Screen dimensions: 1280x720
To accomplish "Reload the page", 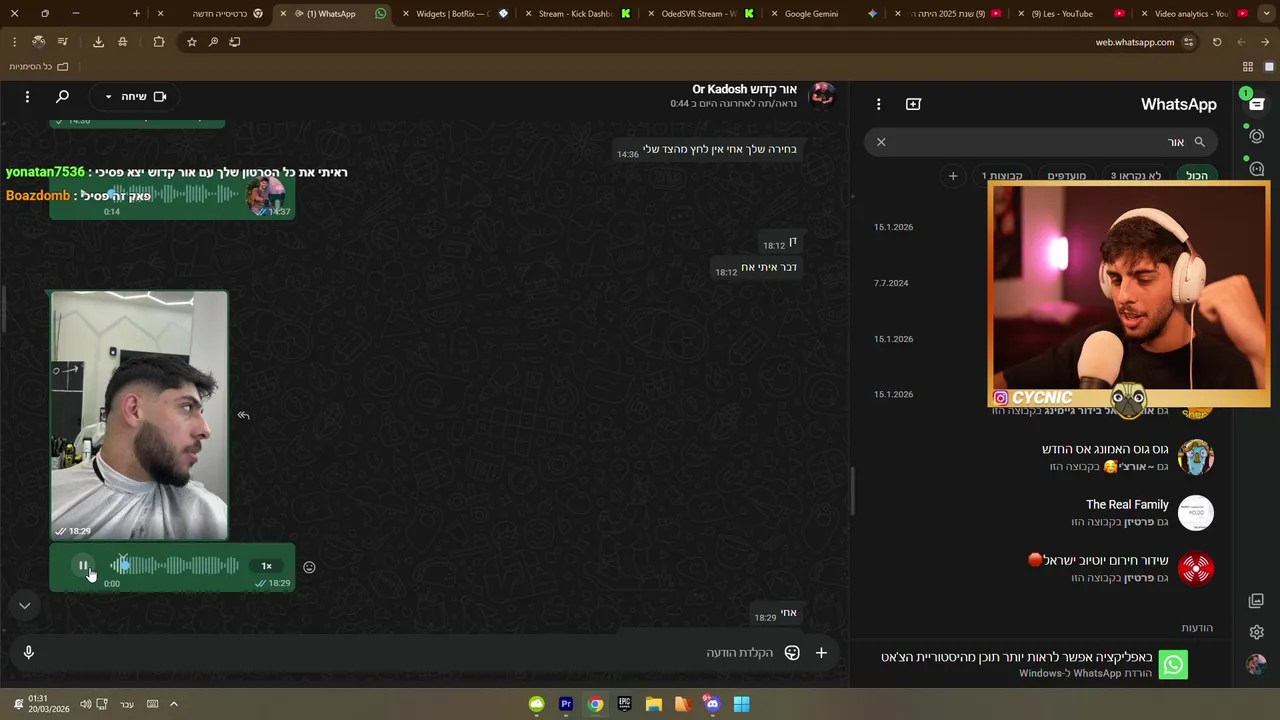I will tap(1217, 42).
